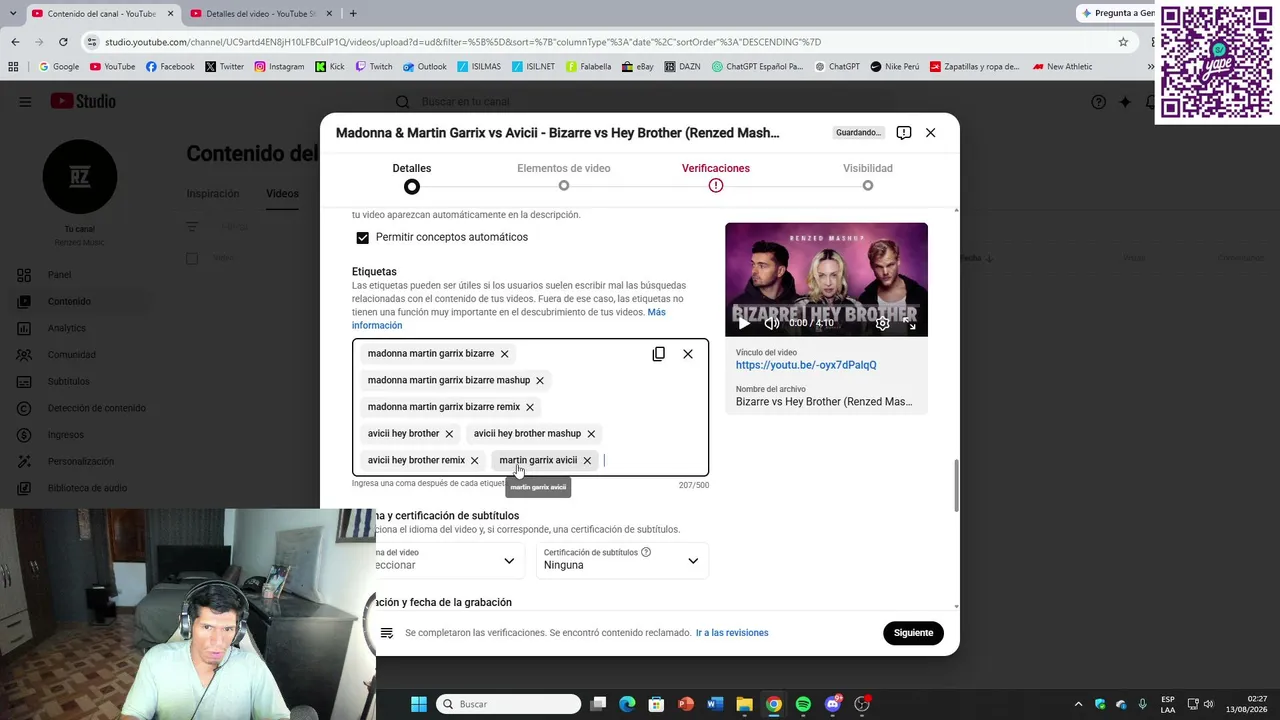Viewport: 1280px width, 720px height.
Task: Bookmark this page with the star icon
Action: (1123, 42)
